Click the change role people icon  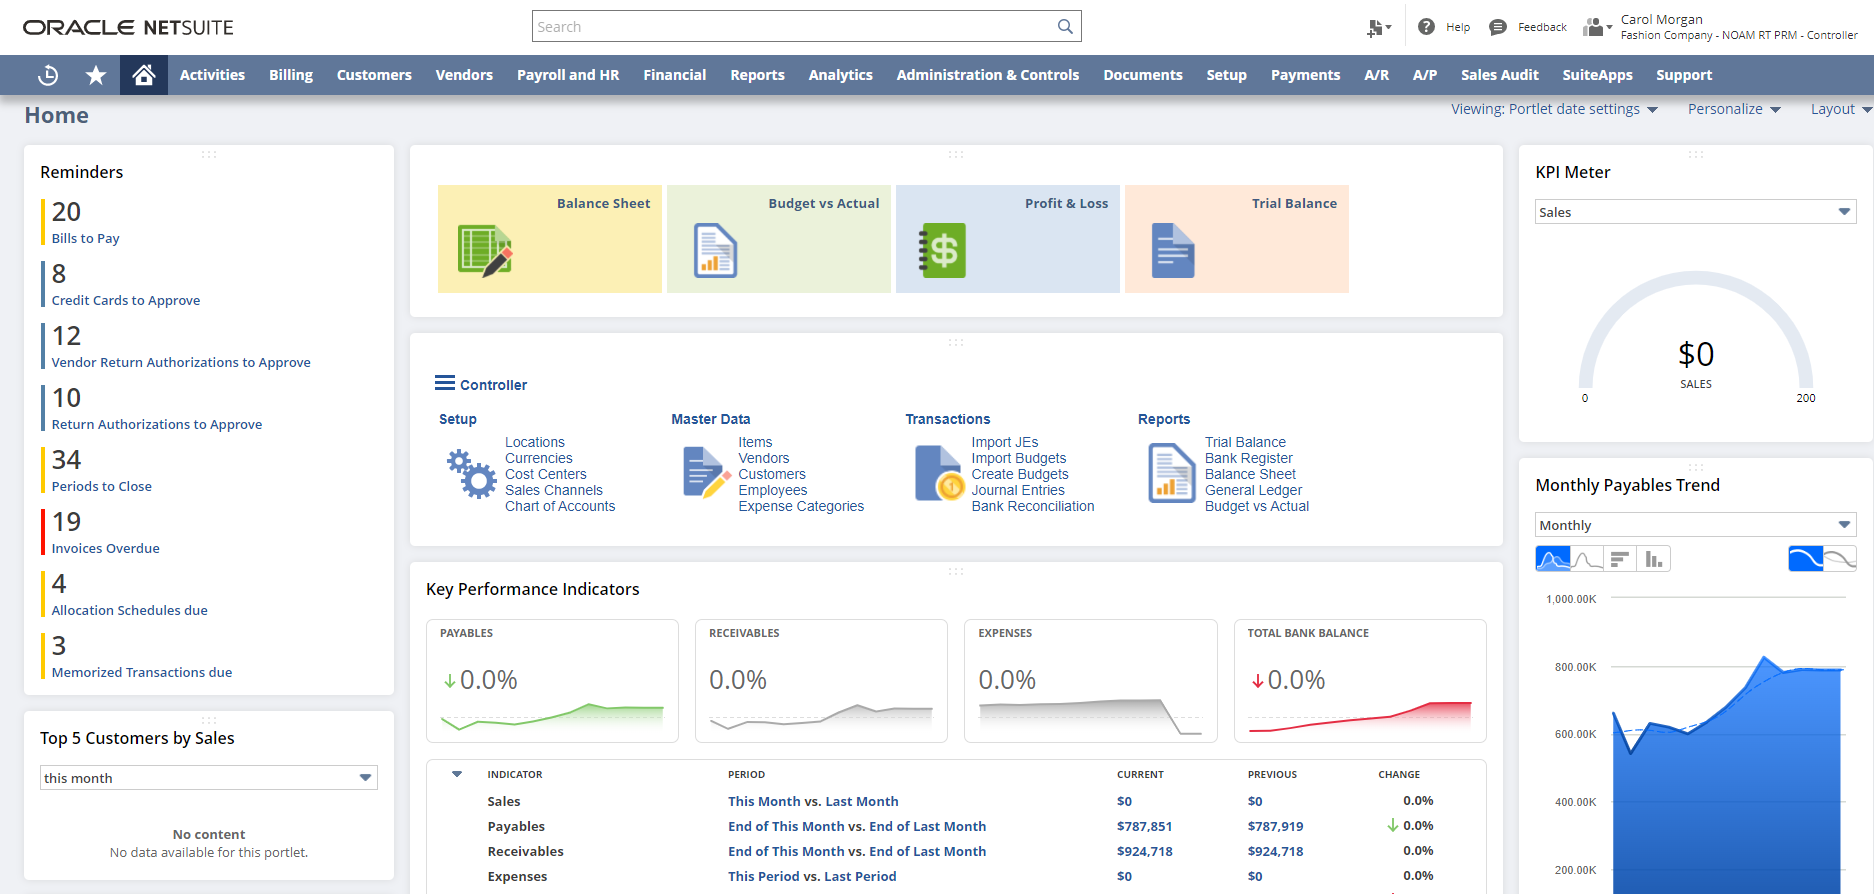1596,27
